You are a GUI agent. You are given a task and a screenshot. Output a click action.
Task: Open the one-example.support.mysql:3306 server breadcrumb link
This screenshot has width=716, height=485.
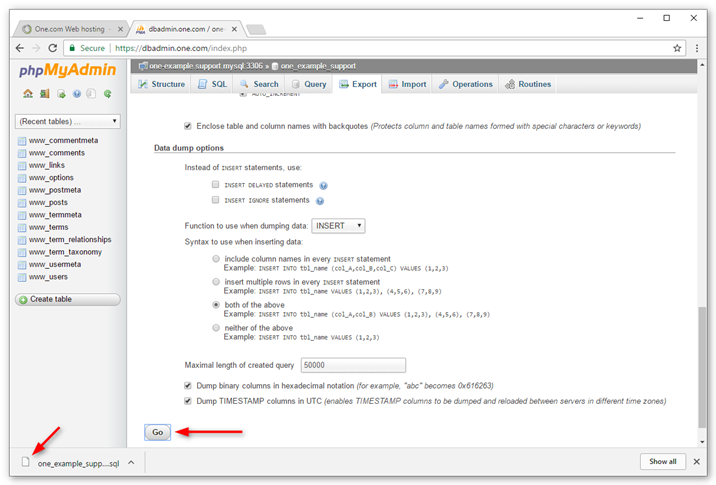click(205, 66)
